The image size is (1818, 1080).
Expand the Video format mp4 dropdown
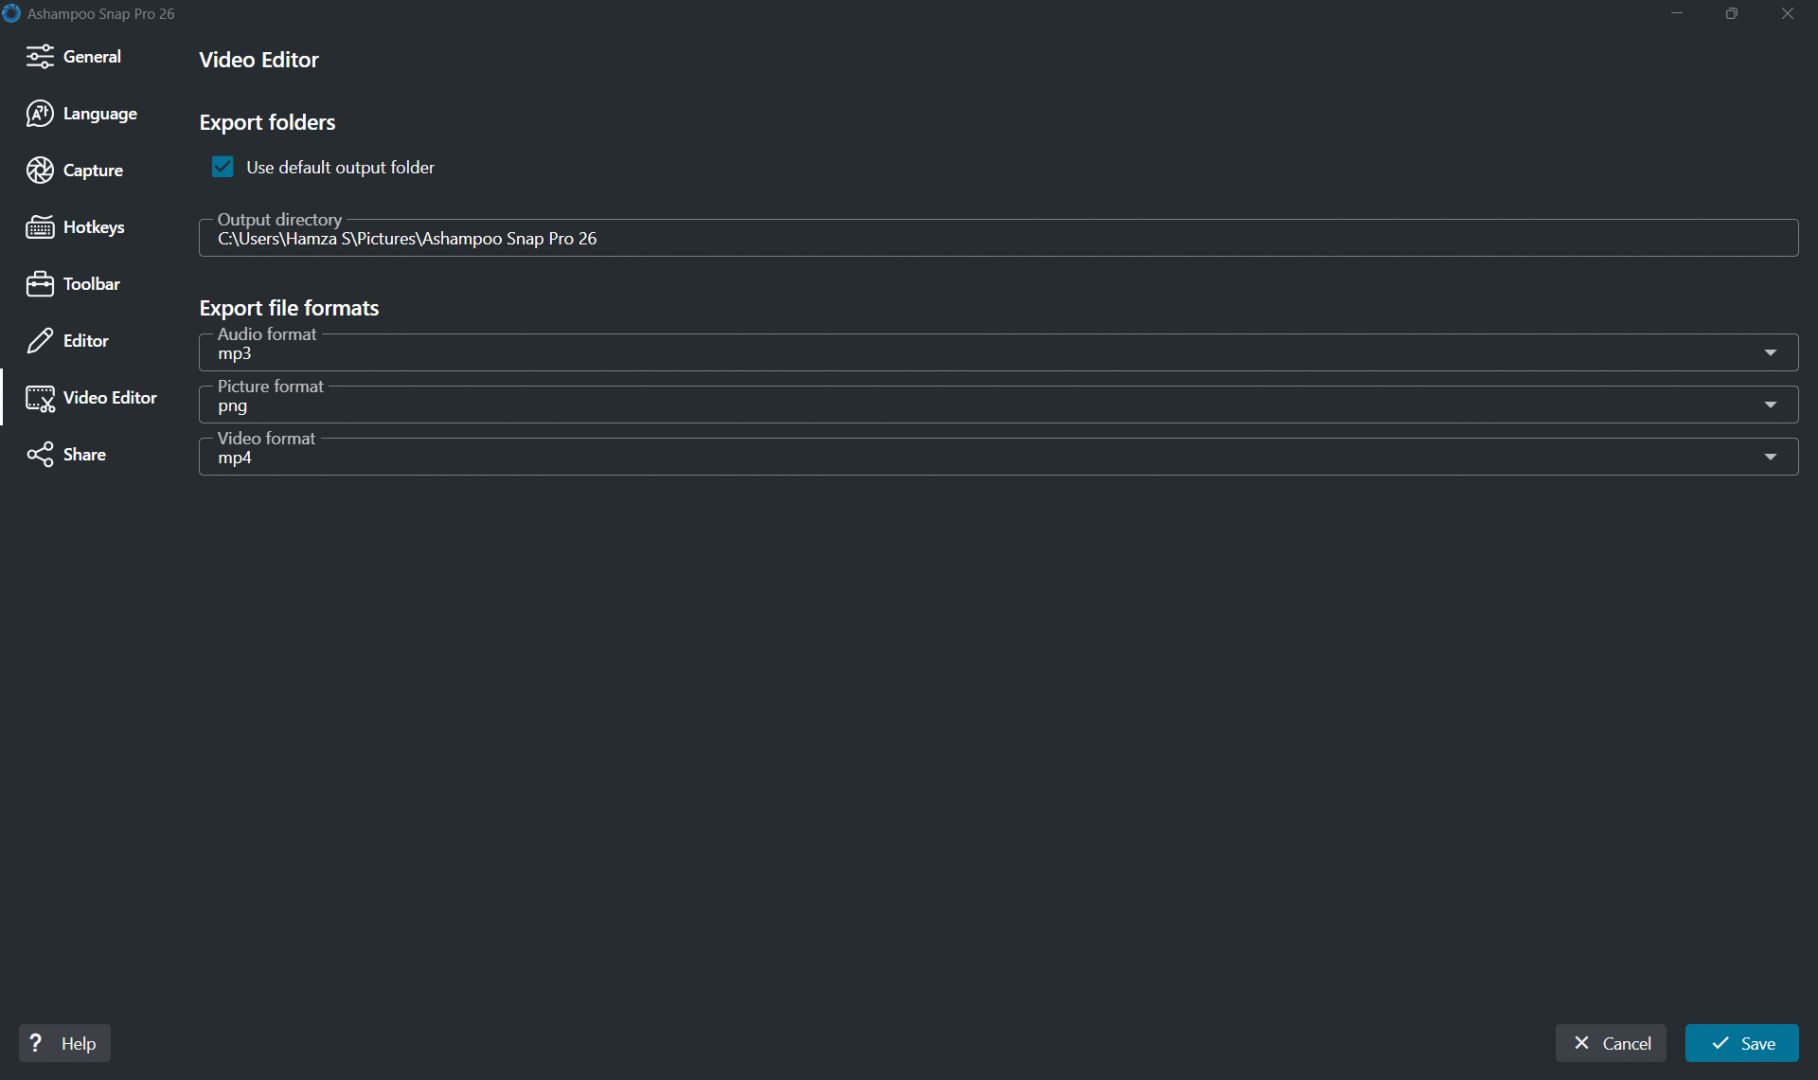click(998, 456)
